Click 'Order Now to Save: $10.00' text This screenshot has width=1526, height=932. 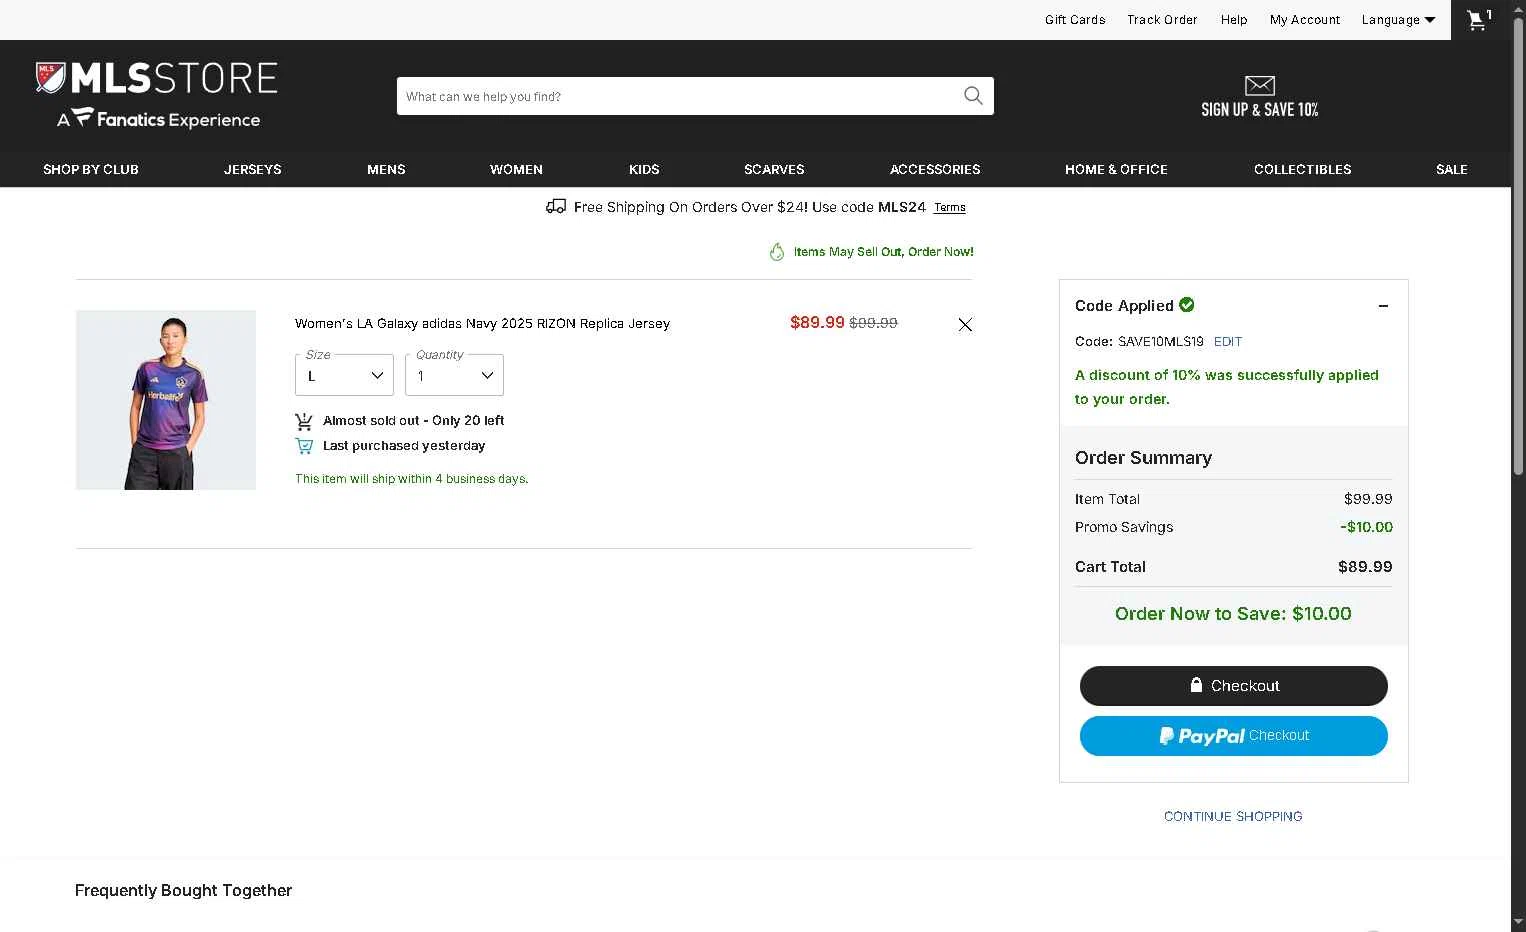tap(1233, 614)
